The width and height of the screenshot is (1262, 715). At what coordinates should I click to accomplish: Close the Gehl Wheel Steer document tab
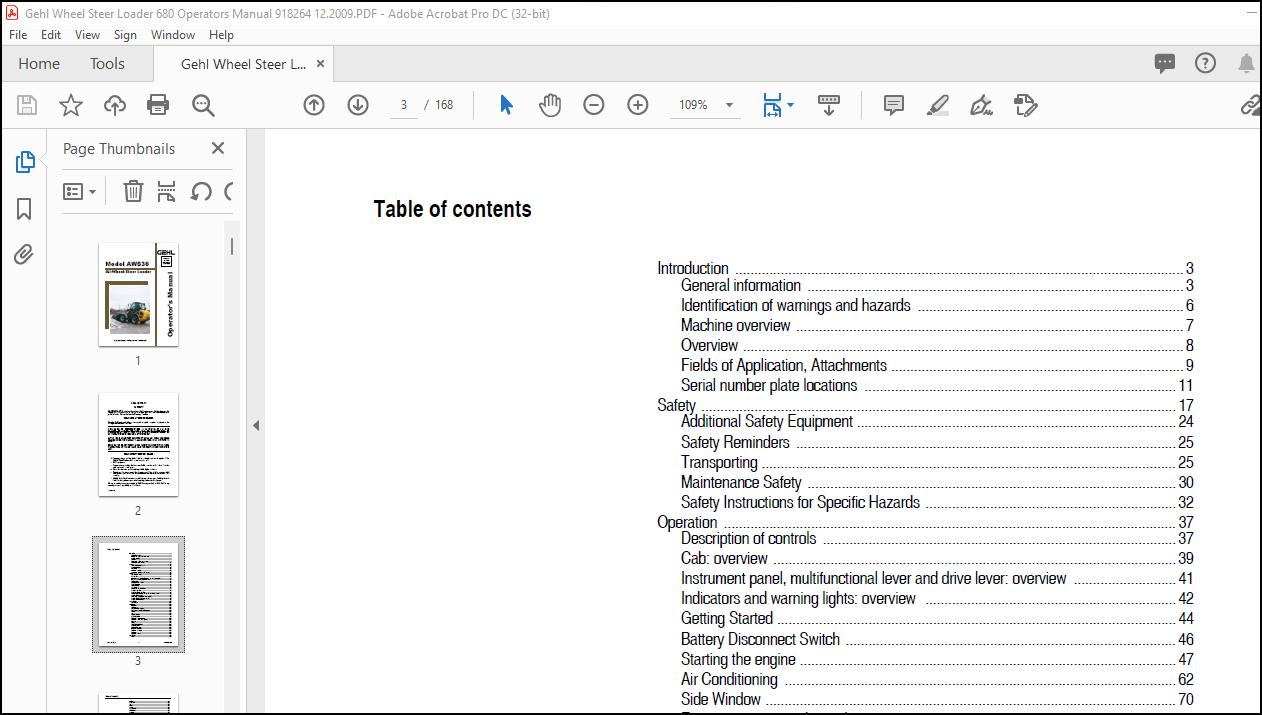point(320,64)
